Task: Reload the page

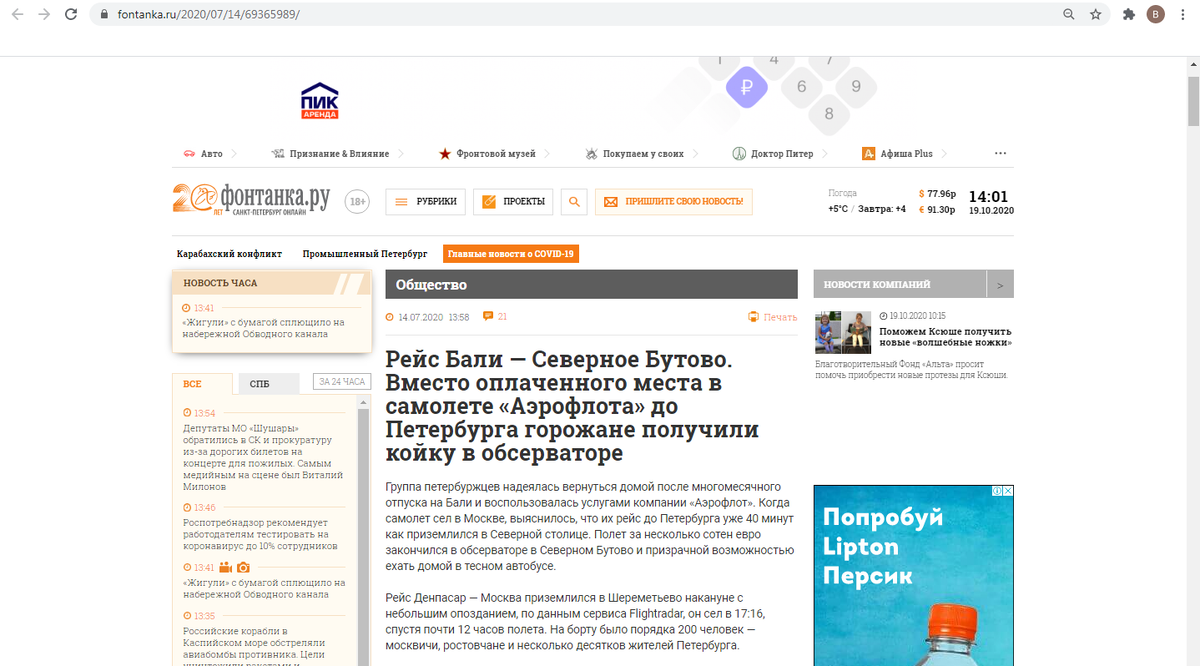Action: (71, 14)
